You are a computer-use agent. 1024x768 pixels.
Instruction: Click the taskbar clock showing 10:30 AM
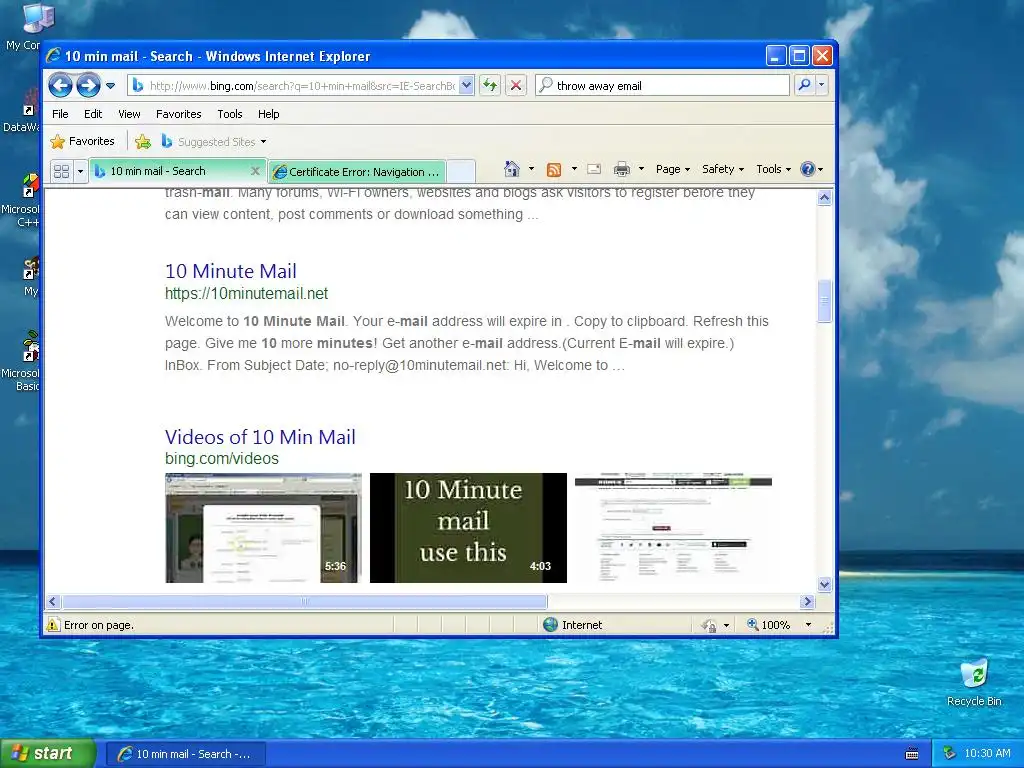(987, 754)
